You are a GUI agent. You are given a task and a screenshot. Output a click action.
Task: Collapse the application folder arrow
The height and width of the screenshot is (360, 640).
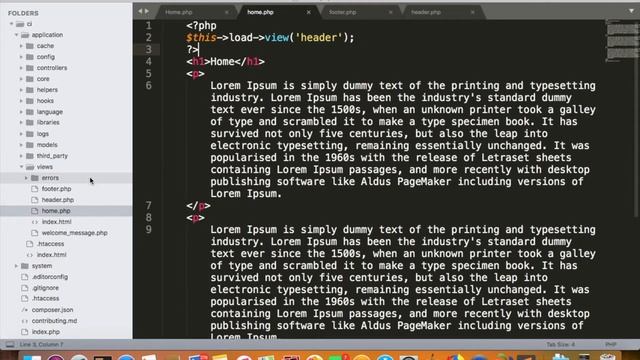tap(16, 35)
